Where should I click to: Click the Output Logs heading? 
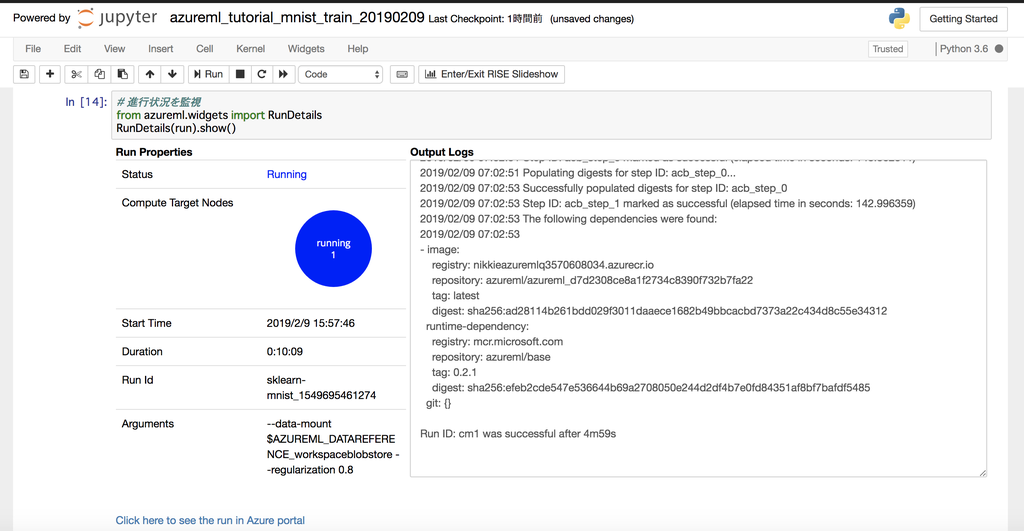(441, 152)
